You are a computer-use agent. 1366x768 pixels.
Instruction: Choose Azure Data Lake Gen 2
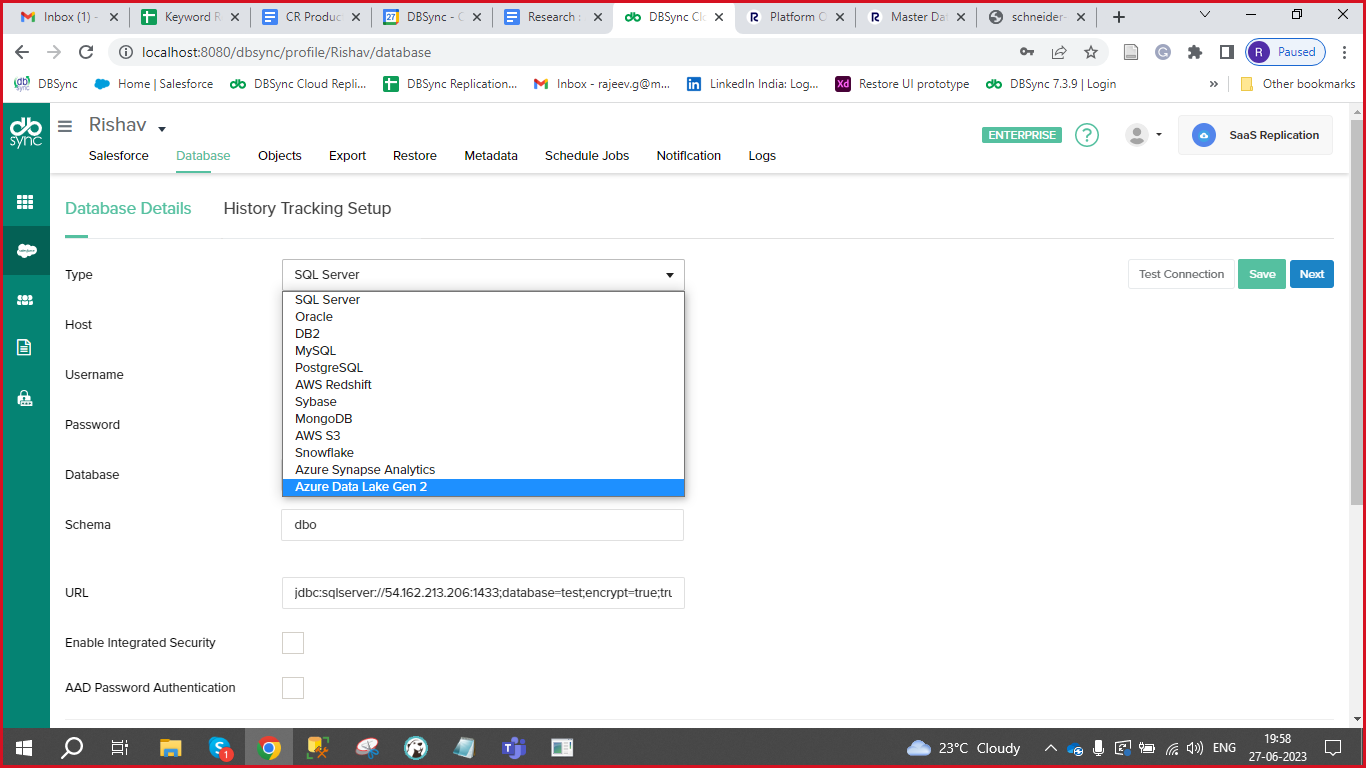coord(483,487)
